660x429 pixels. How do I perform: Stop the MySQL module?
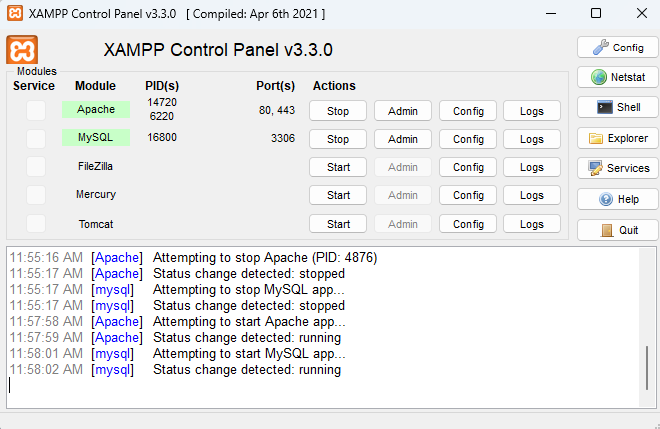(x=338, y=139)
